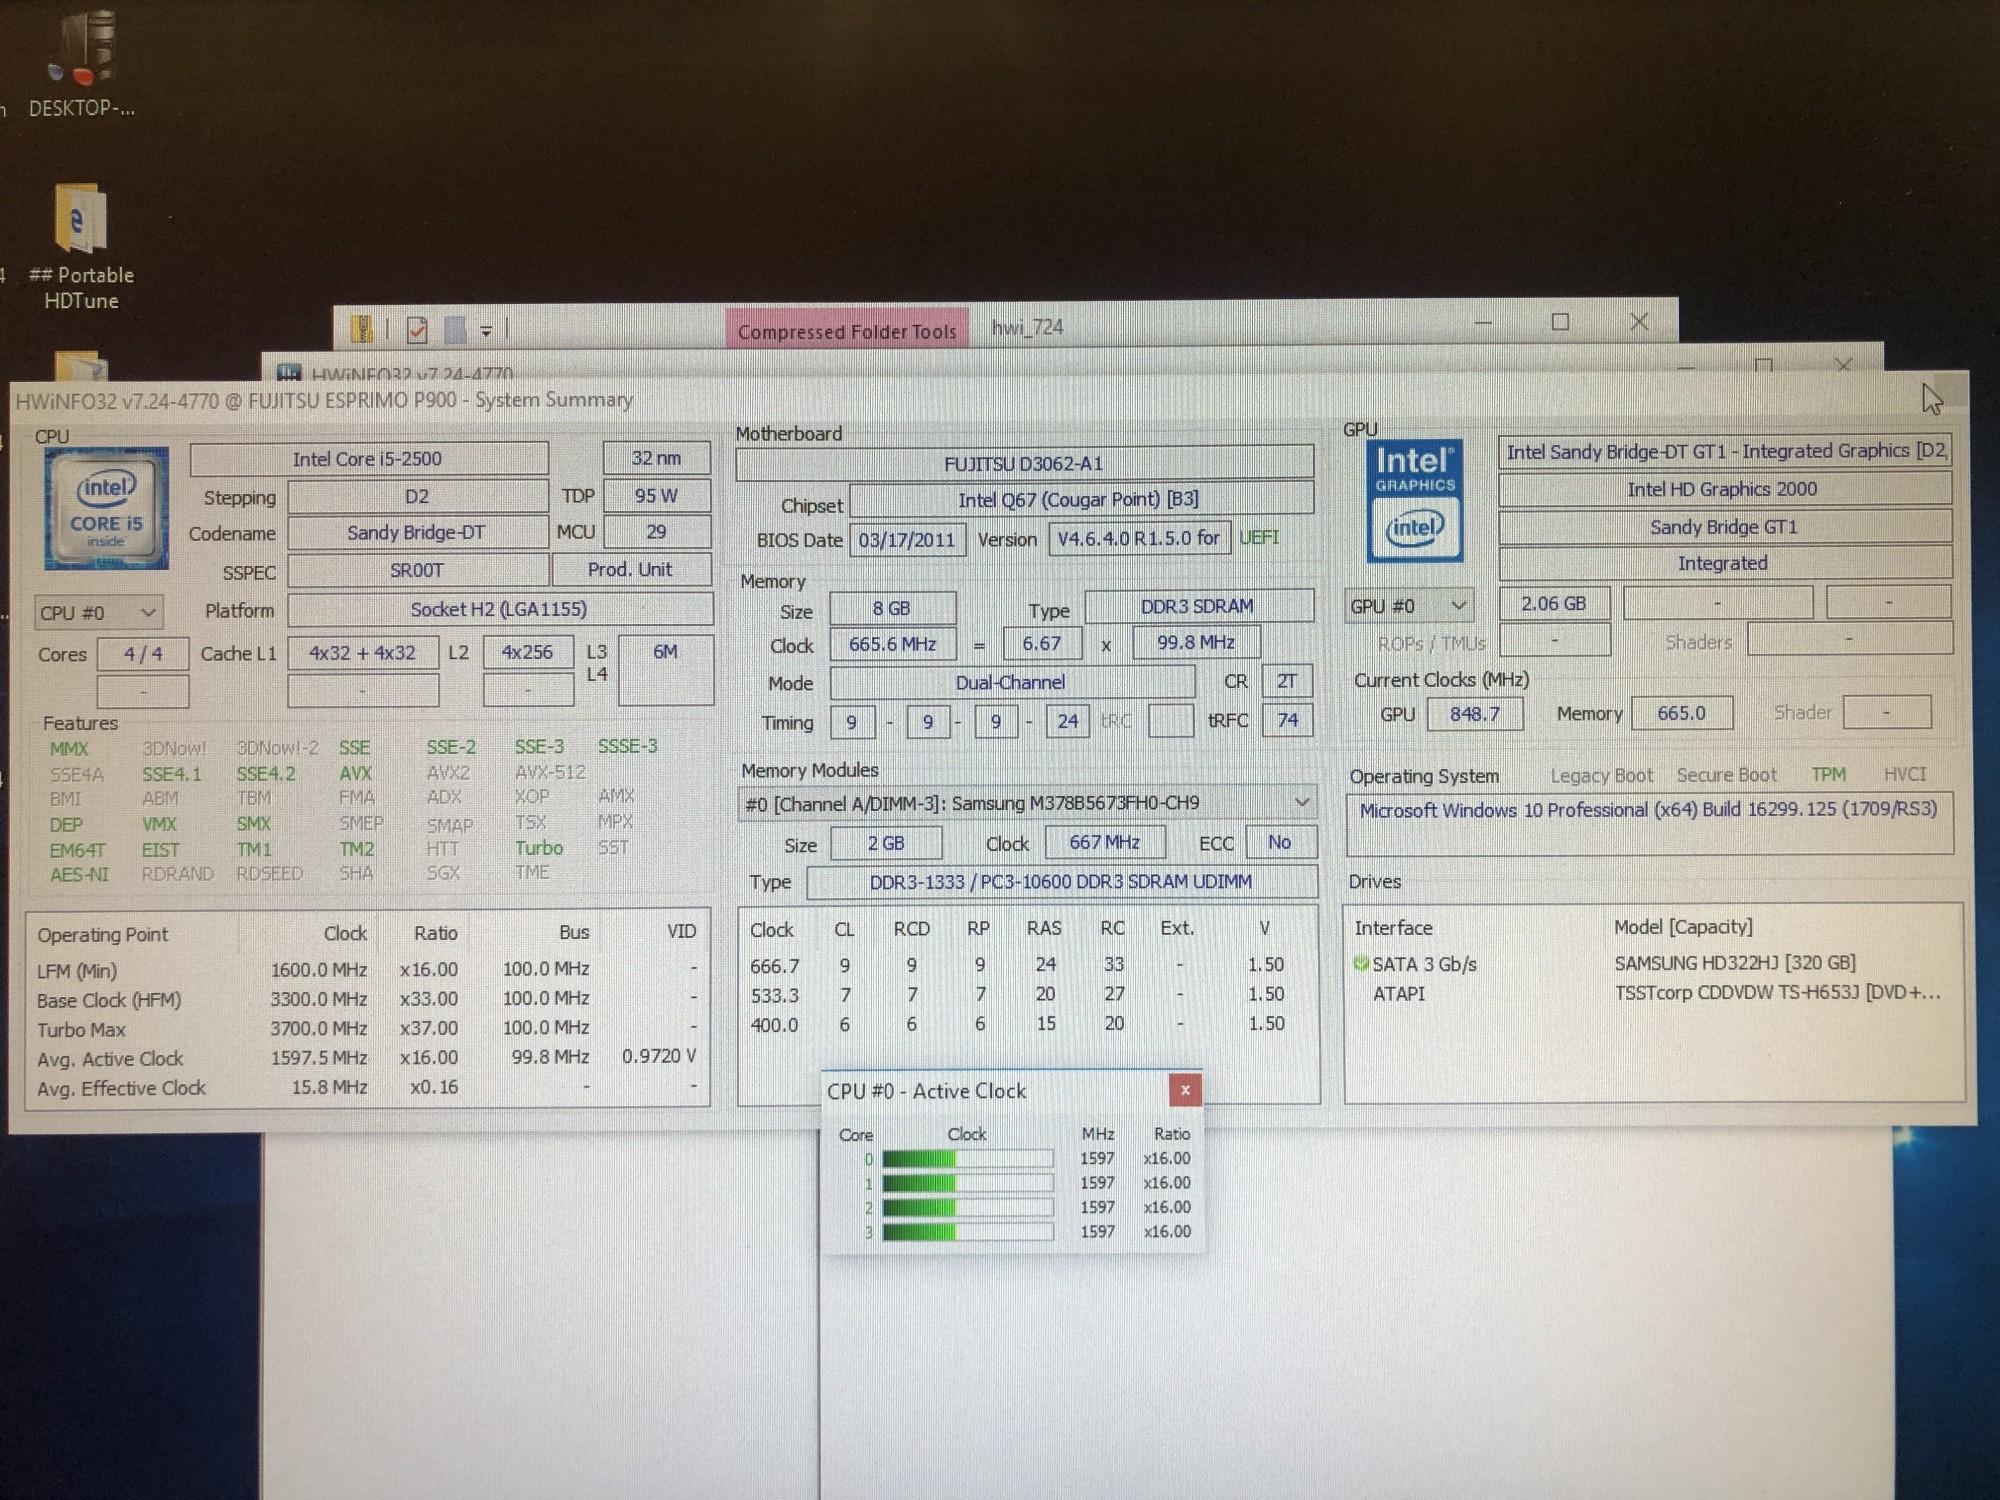Click the Intel Core i5-2500 CPU name field
Image resolution: width=2000 pixels, height=1500 pixels.
[x=368, y=459]
